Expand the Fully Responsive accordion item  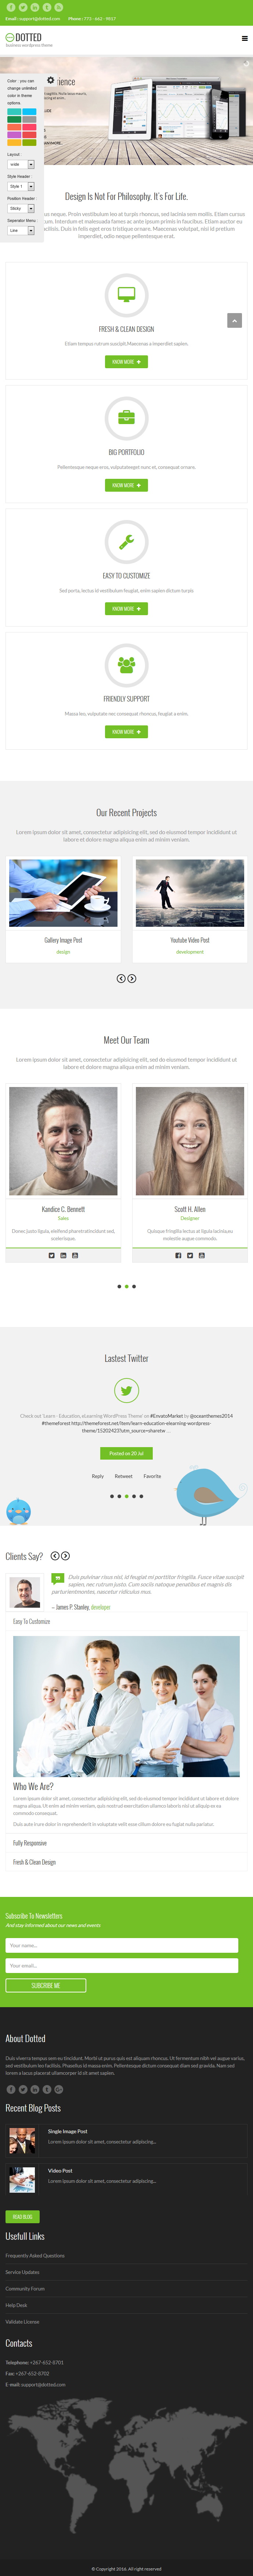pyautogui.click(x=126, y=1843)
